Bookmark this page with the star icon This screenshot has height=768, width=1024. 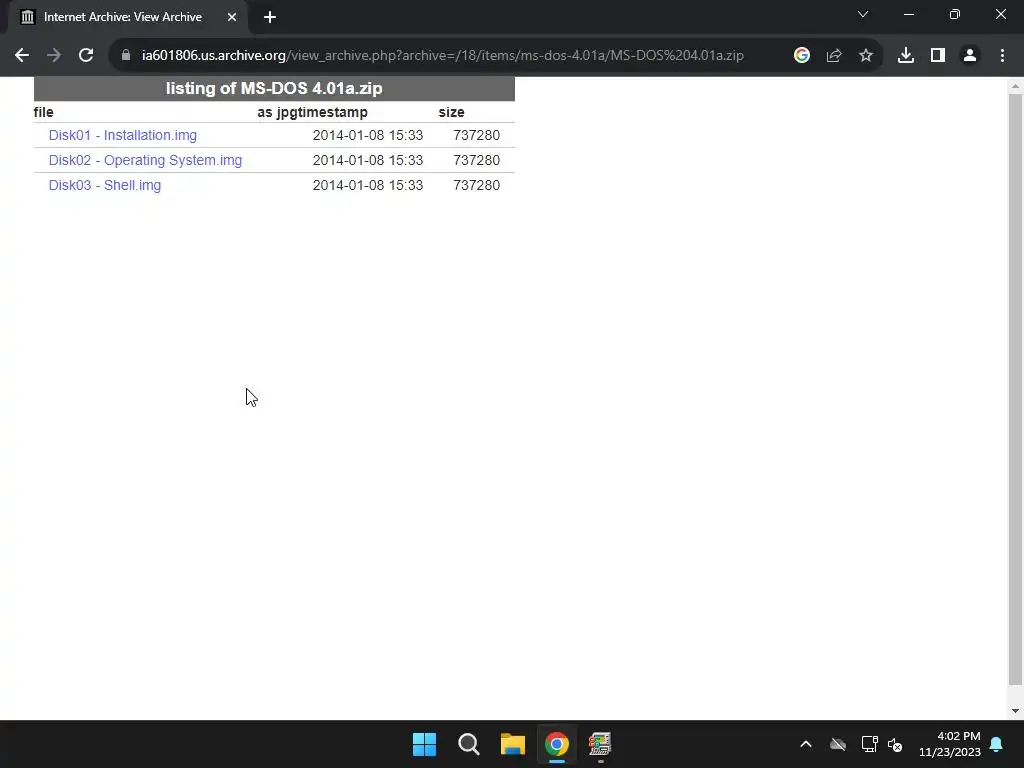[x=865, y=56]
